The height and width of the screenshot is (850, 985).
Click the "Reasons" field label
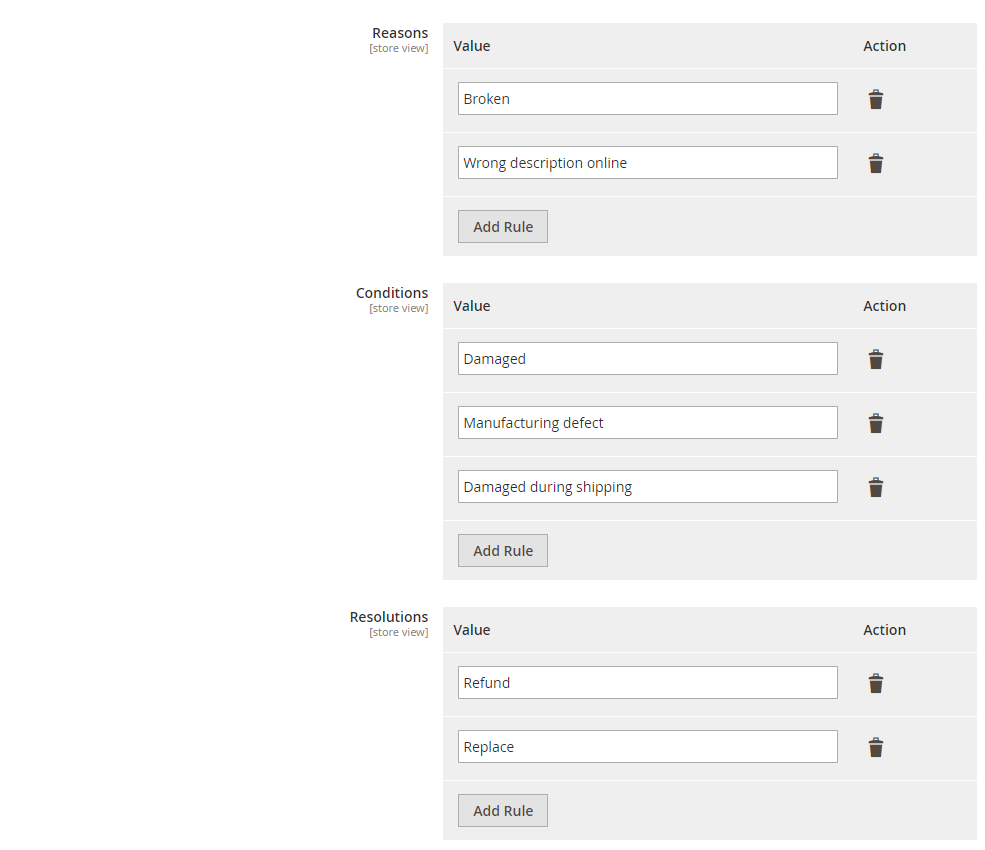pos(399,34)
